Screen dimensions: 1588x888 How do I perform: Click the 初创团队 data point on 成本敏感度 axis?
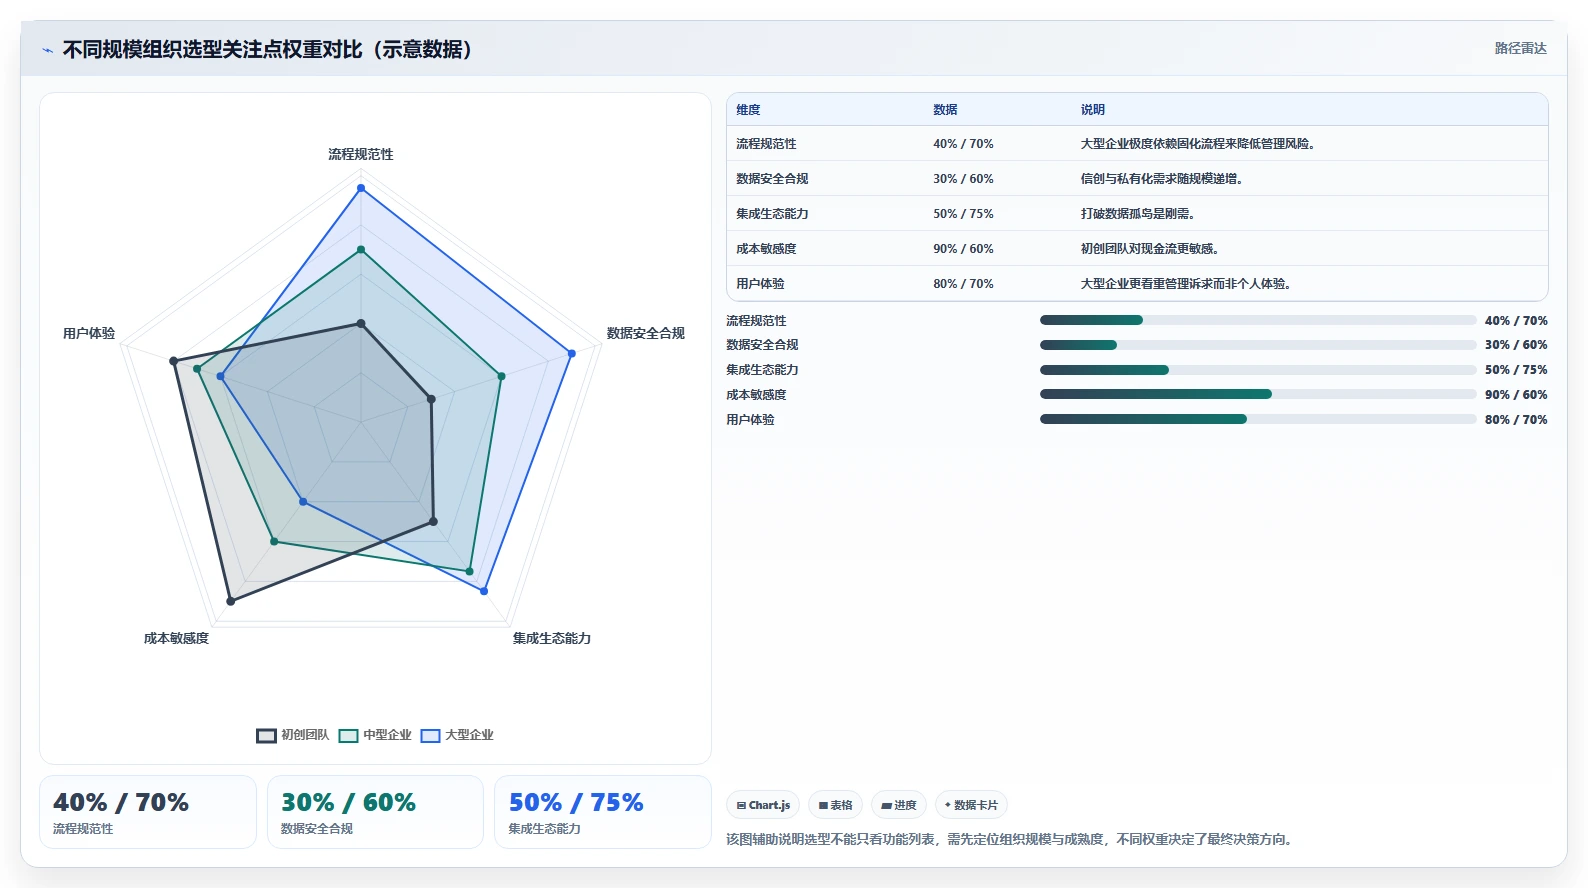[x=231, y=601]
